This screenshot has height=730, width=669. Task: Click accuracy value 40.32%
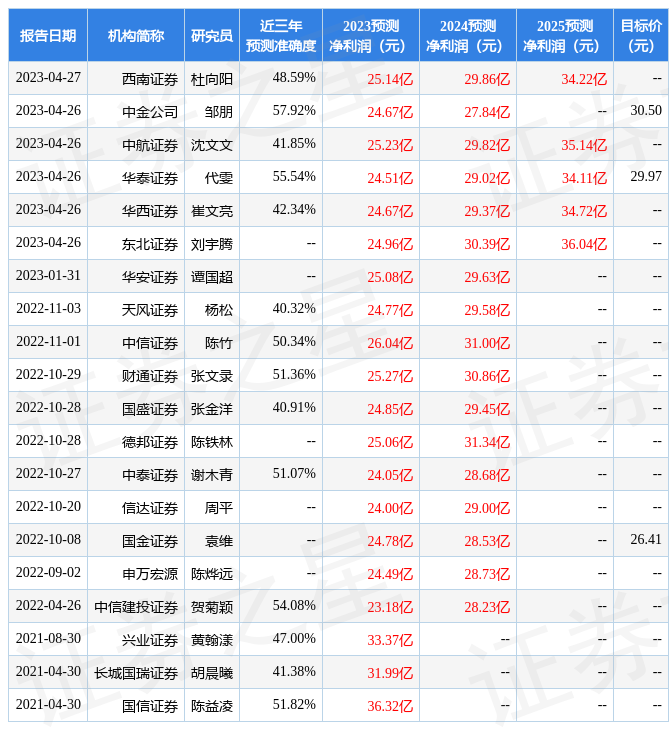pyautogui.click(x=294, y=308)
